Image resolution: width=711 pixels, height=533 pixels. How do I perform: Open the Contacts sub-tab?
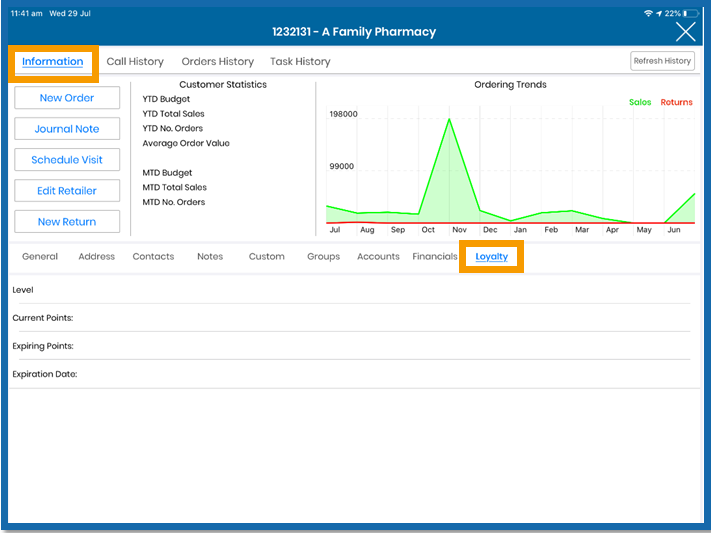pos(153,256)
